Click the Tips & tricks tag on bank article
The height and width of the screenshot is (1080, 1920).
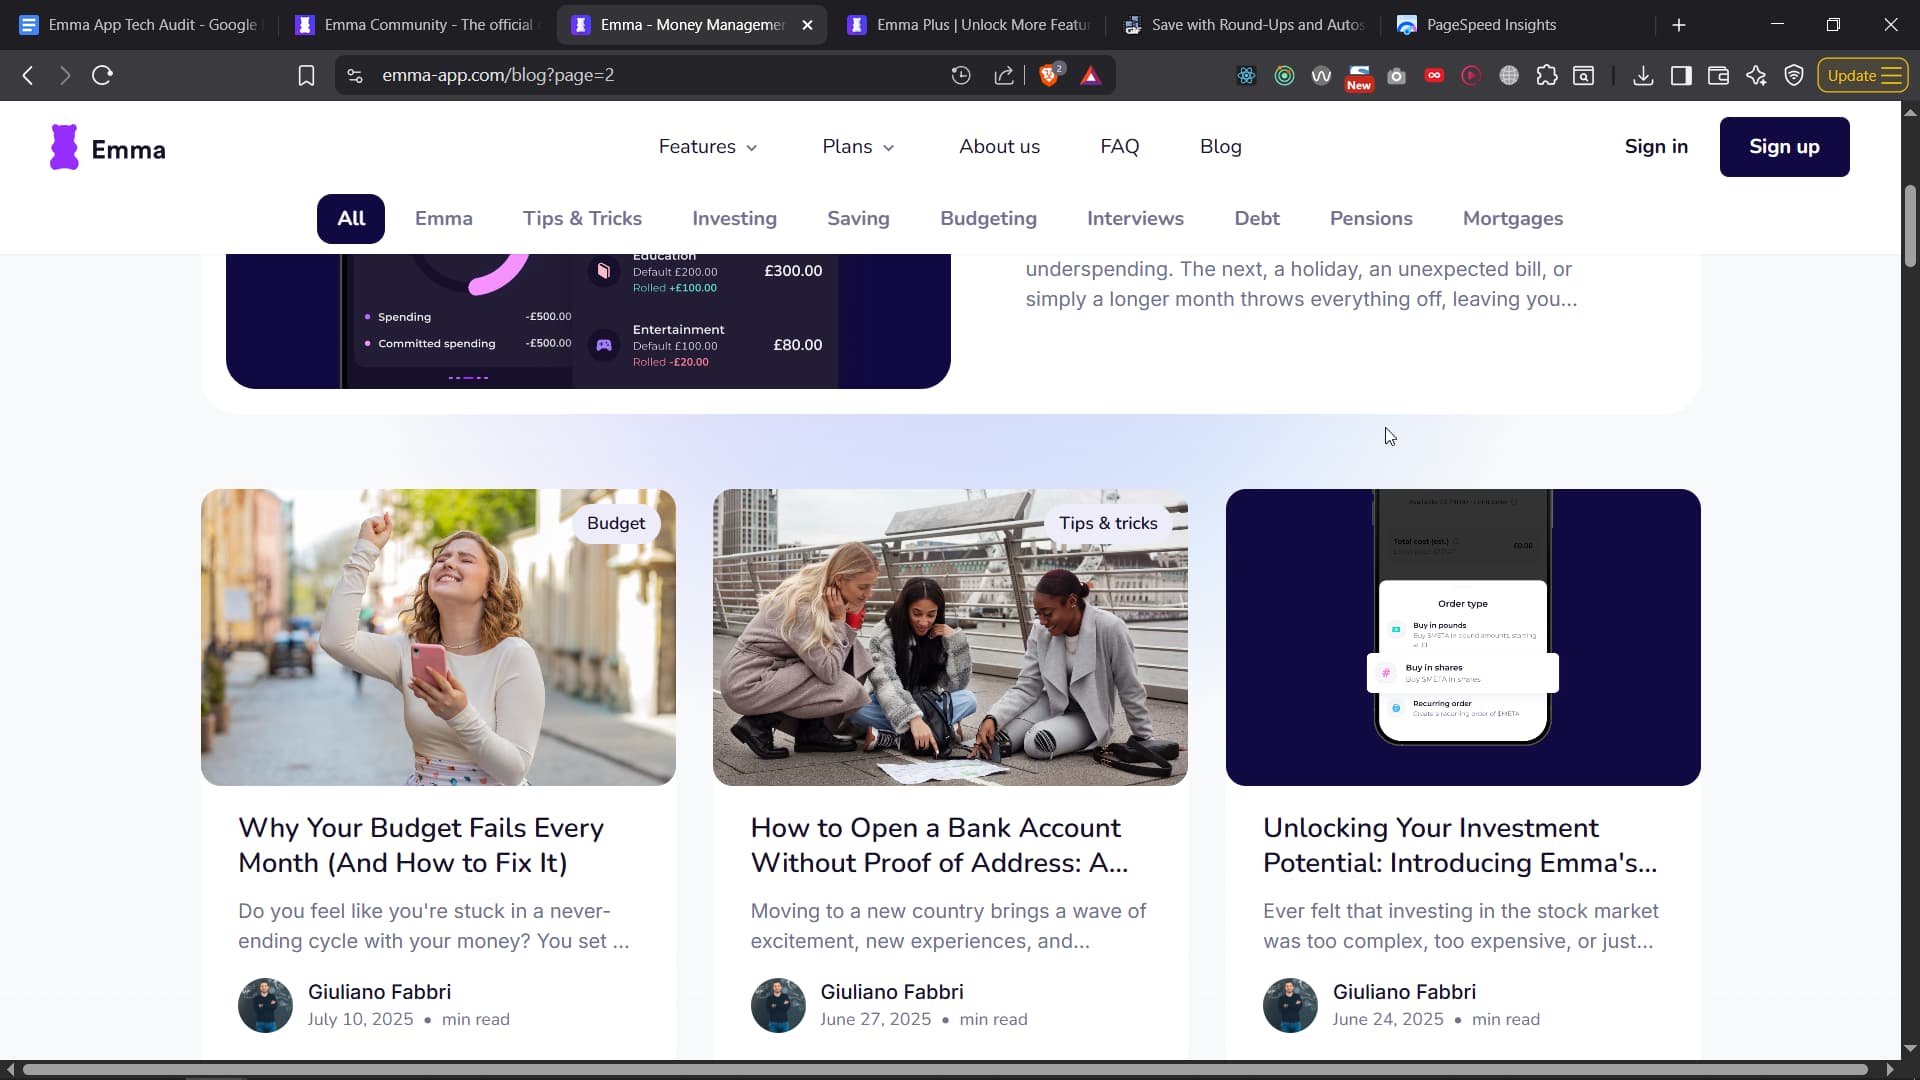pos(1108,523)
